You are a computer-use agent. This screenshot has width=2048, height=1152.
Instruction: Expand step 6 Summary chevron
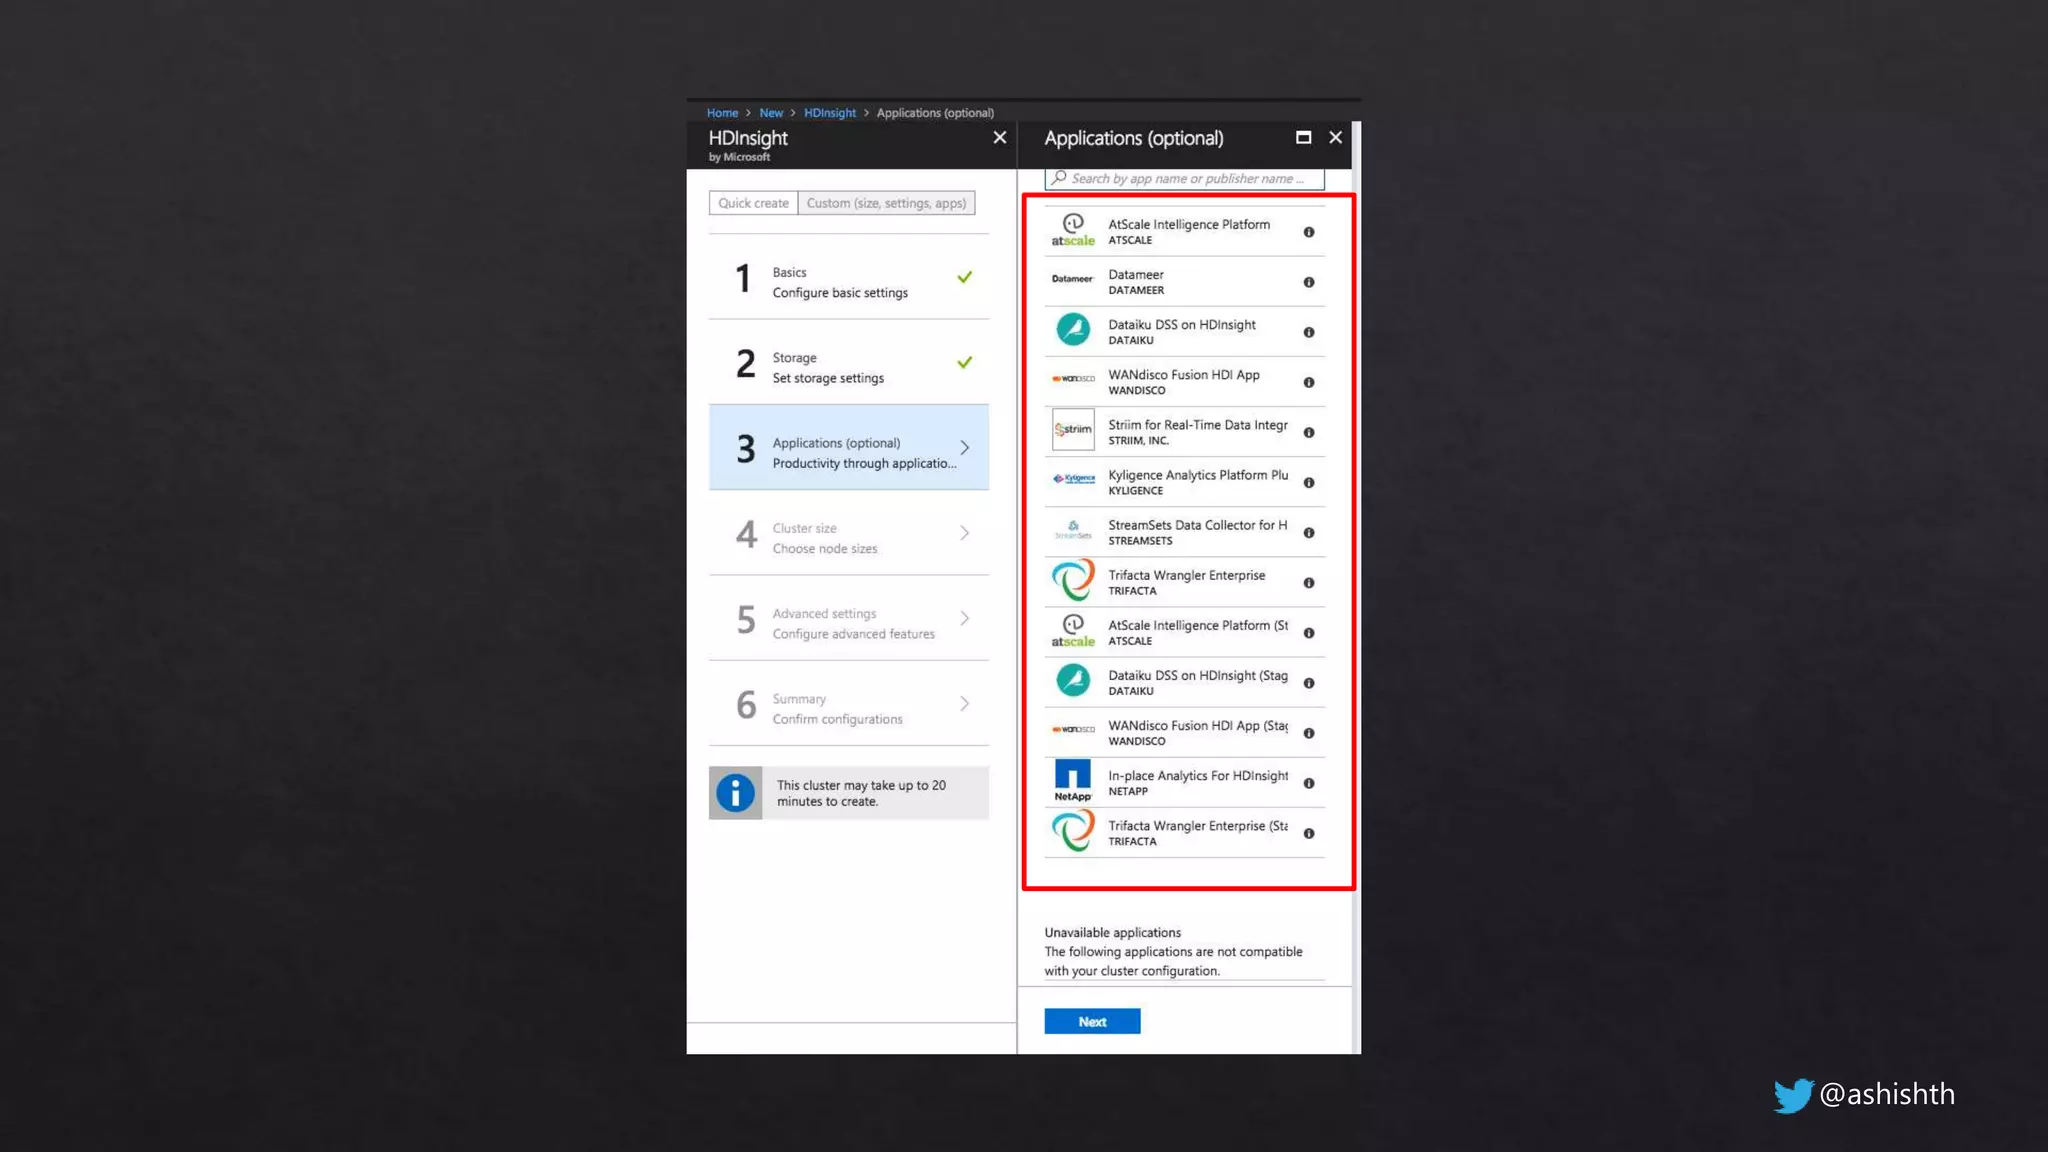click(x=964, y=704)
